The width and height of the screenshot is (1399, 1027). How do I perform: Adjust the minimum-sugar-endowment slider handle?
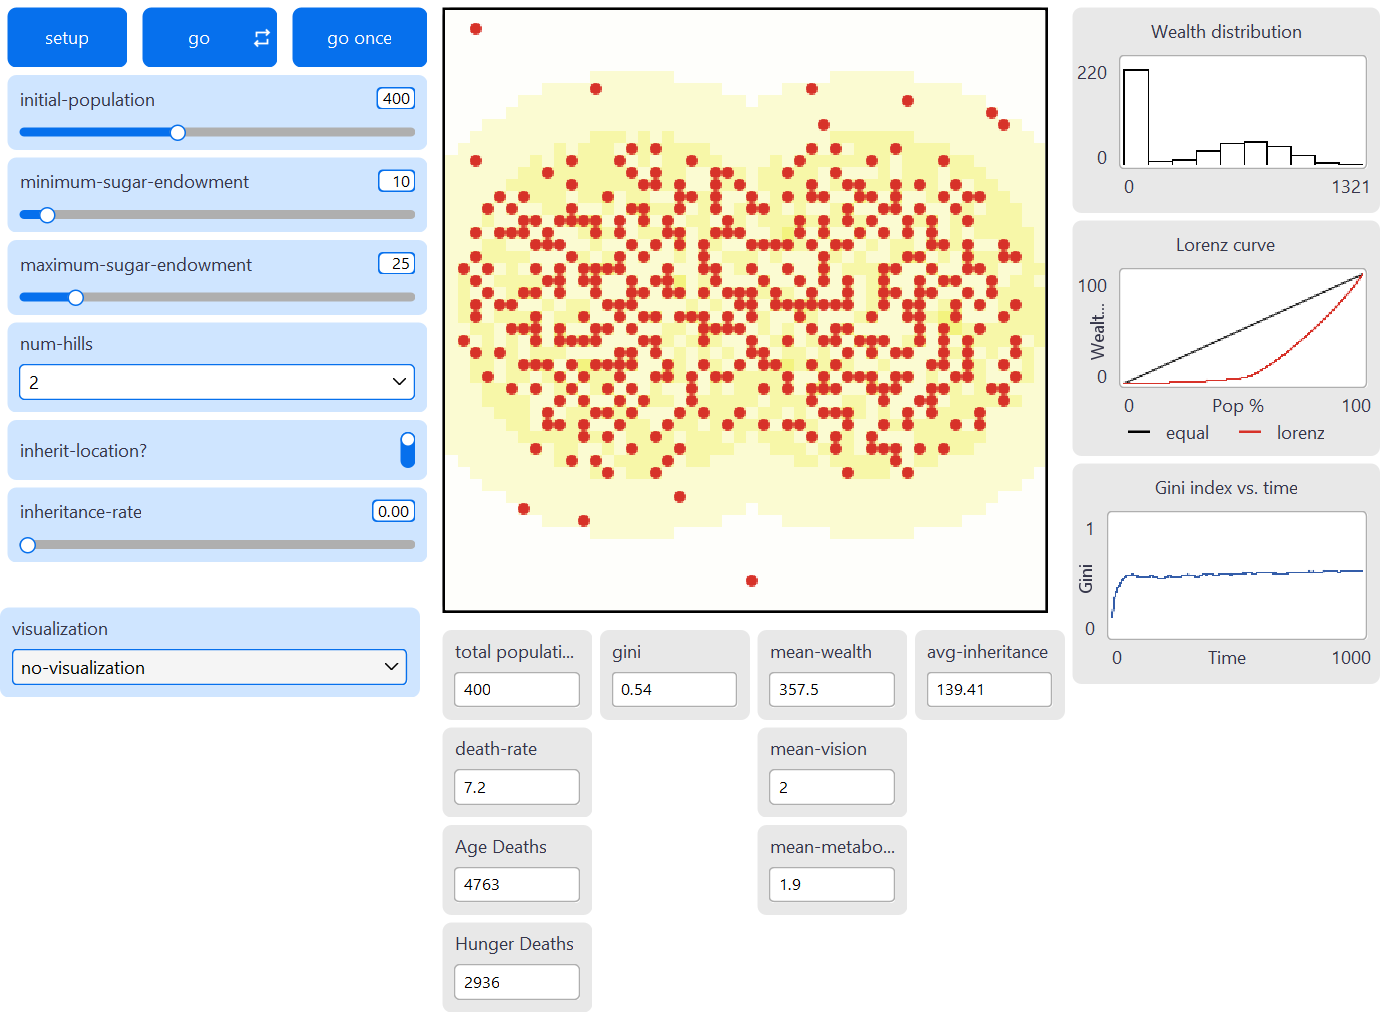point(47,215)
